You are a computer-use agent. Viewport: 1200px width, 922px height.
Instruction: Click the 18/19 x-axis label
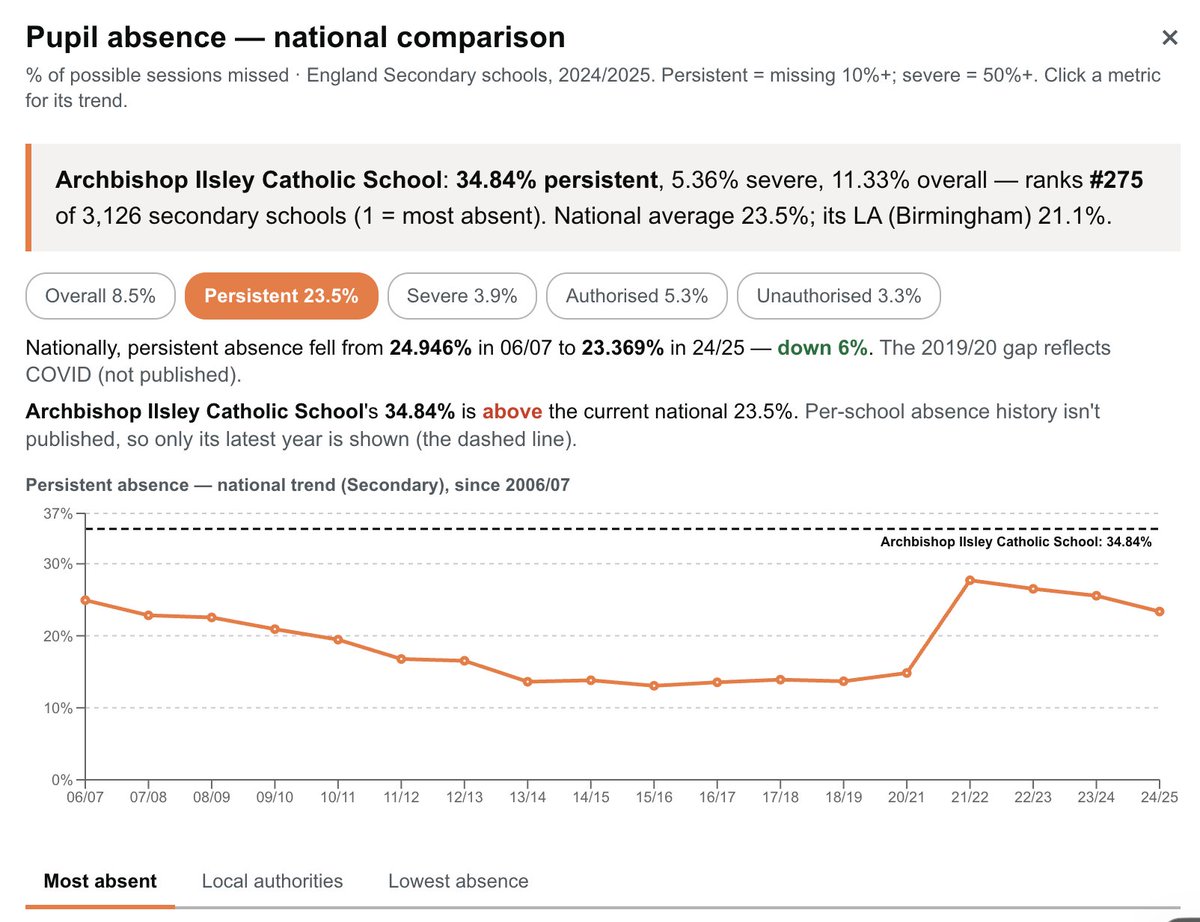coord(843,797)
